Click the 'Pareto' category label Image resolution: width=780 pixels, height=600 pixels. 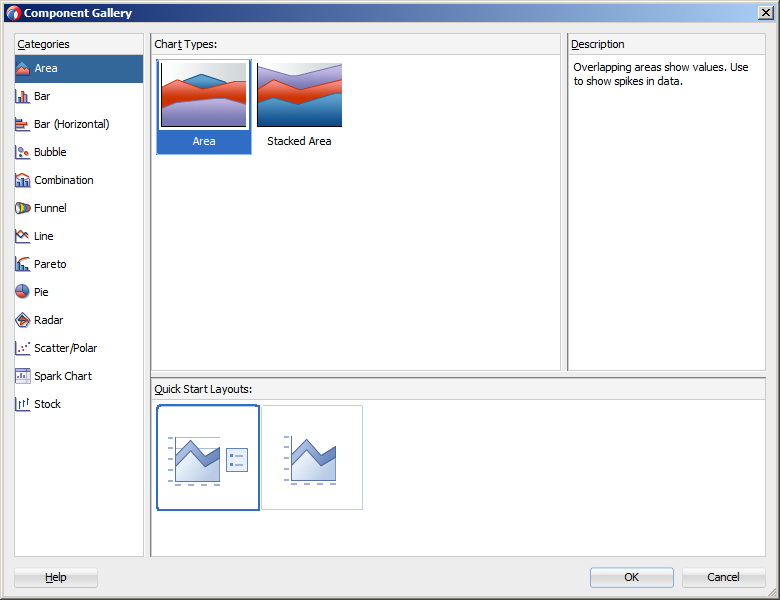coord(50,264)
